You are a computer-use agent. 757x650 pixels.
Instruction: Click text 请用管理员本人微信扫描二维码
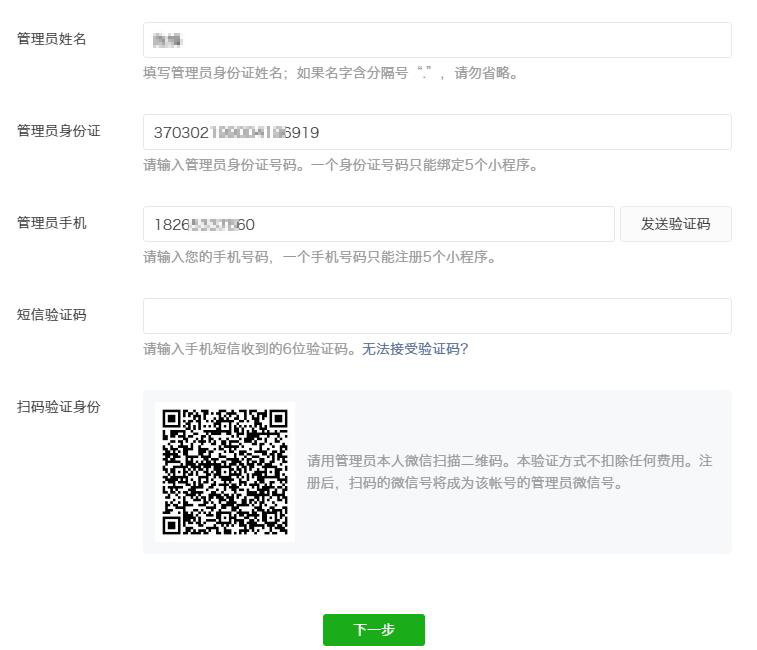[x=405, y=461]
